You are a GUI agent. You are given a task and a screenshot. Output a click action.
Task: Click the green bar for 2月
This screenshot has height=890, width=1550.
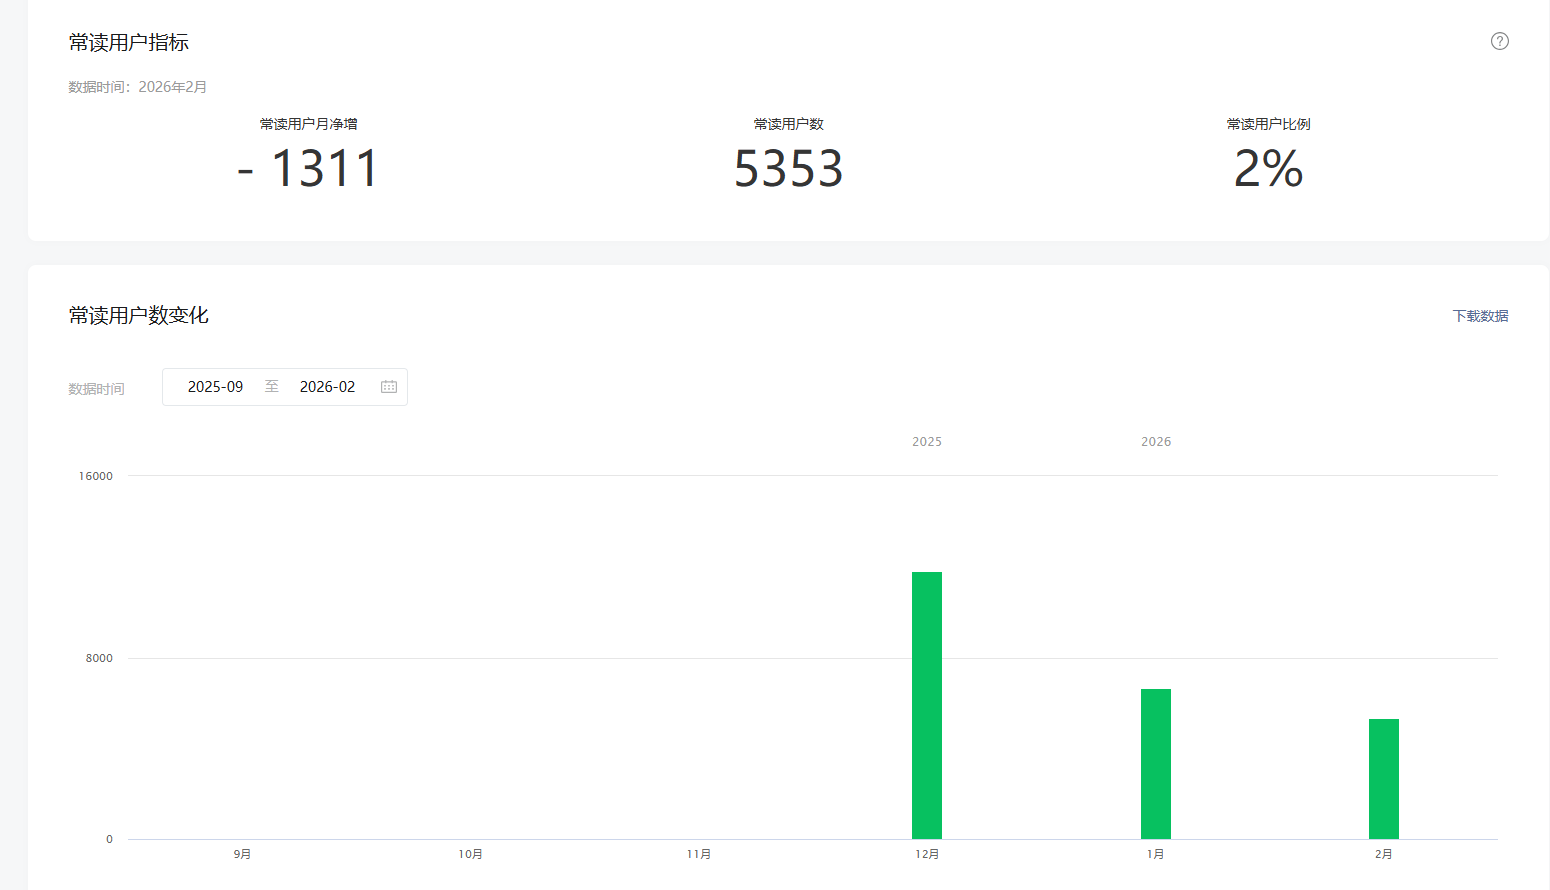point(1383,778)
